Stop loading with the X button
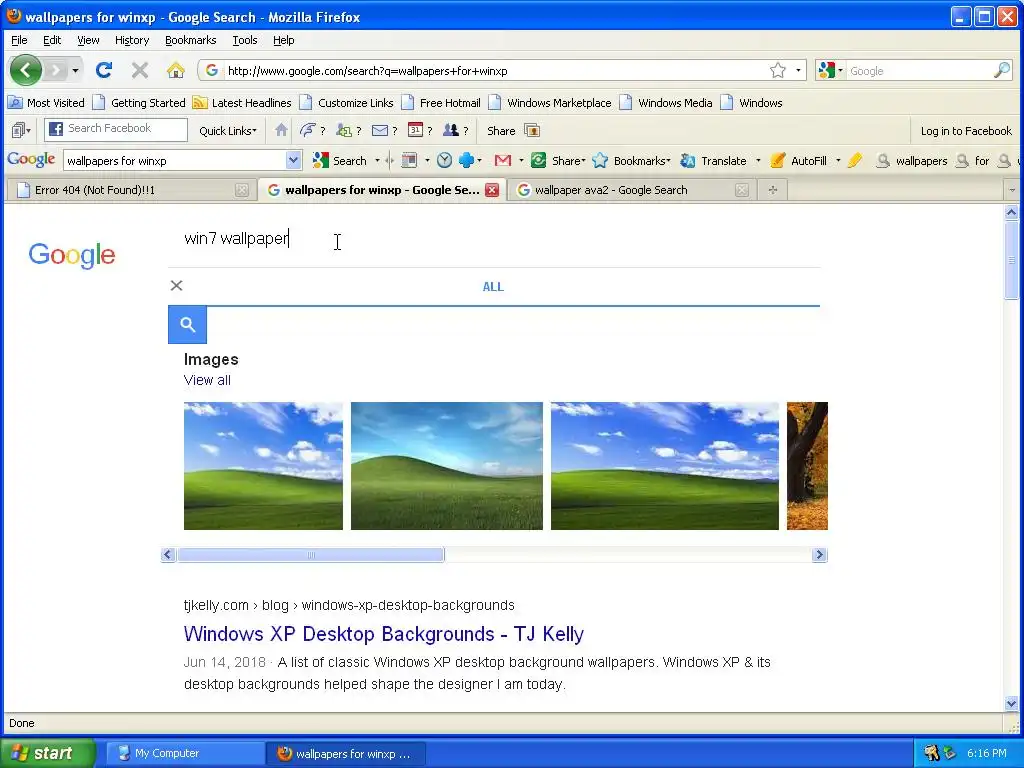 [140, 70]
